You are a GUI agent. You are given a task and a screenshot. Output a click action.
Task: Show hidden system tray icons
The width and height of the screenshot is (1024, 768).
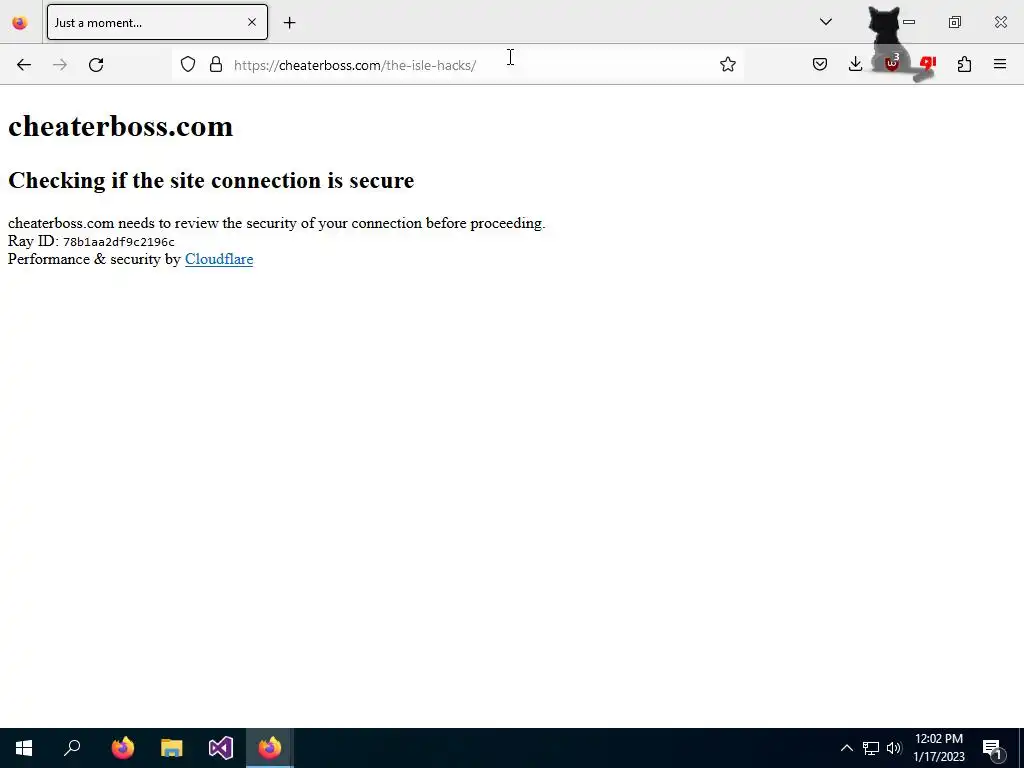[846, 748]
